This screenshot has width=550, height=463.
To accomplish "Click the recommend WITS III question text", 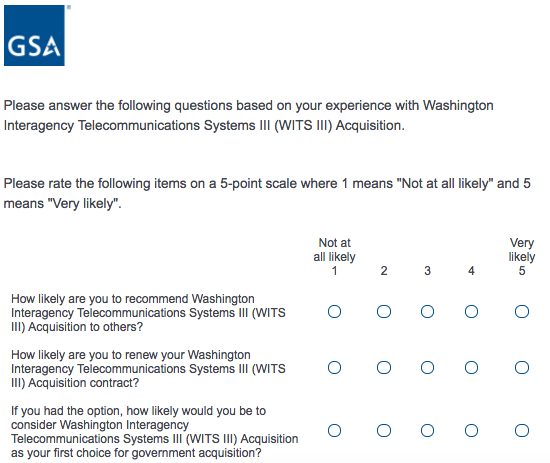I will coord(148,313).
